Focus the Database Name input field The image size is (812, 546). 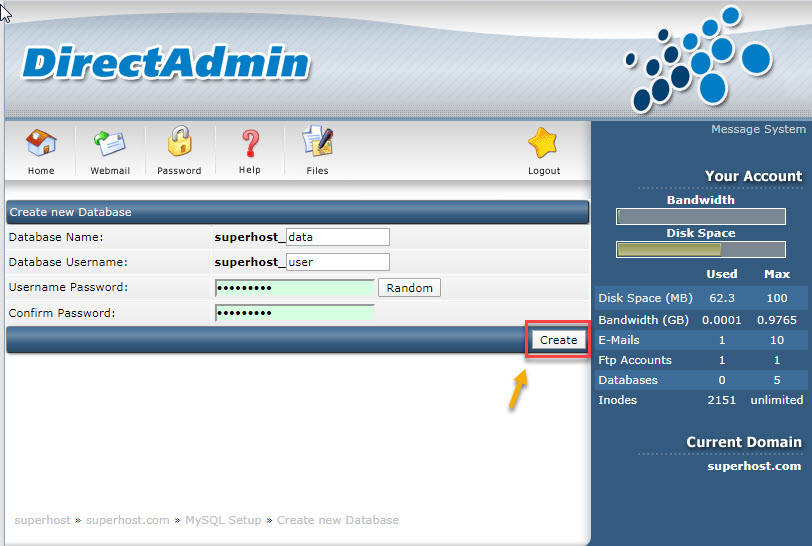coord(337,237)
